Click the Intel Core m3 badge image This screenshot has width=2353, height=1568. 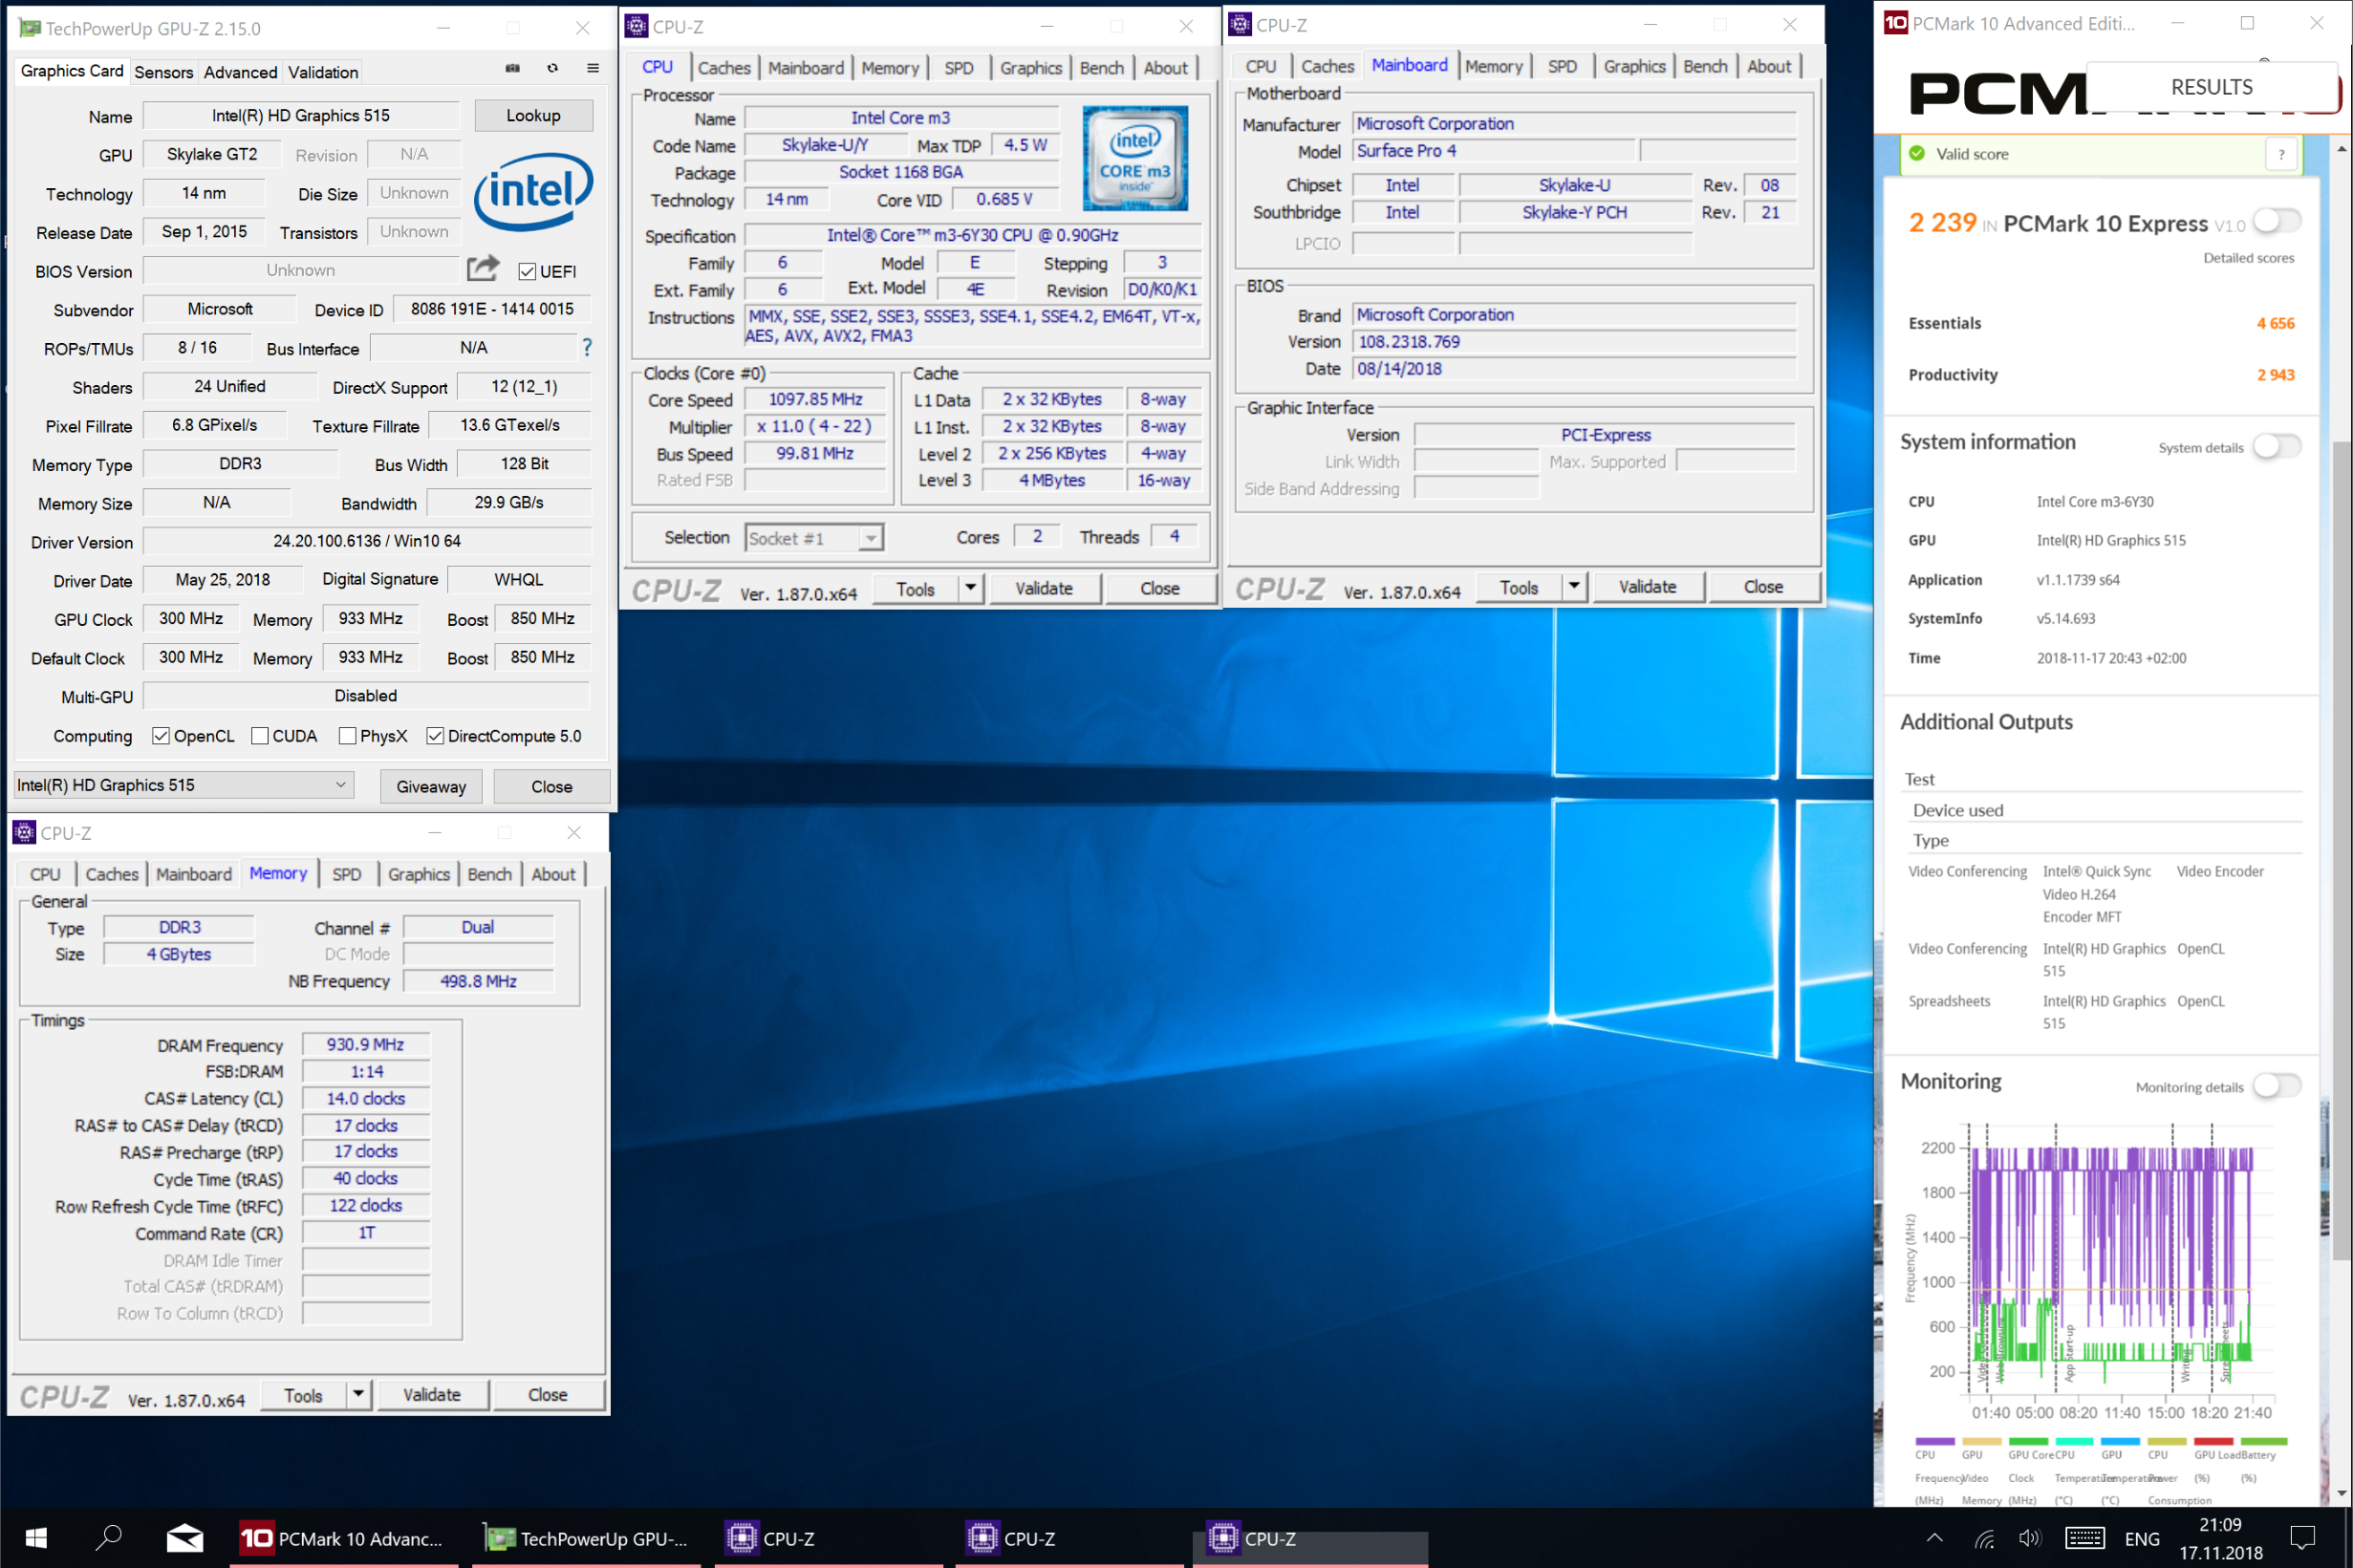click(x=1135, y=158)
